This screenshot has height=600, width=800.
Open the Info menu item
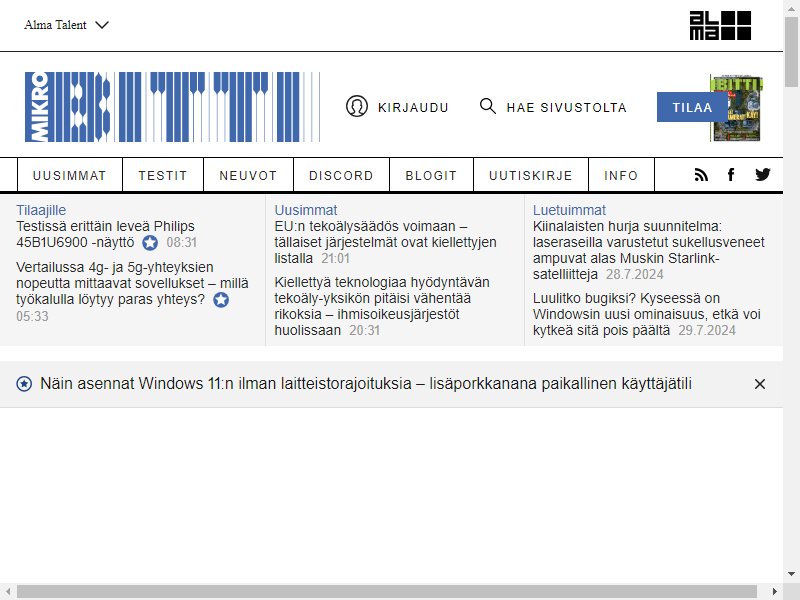[621, 176]
